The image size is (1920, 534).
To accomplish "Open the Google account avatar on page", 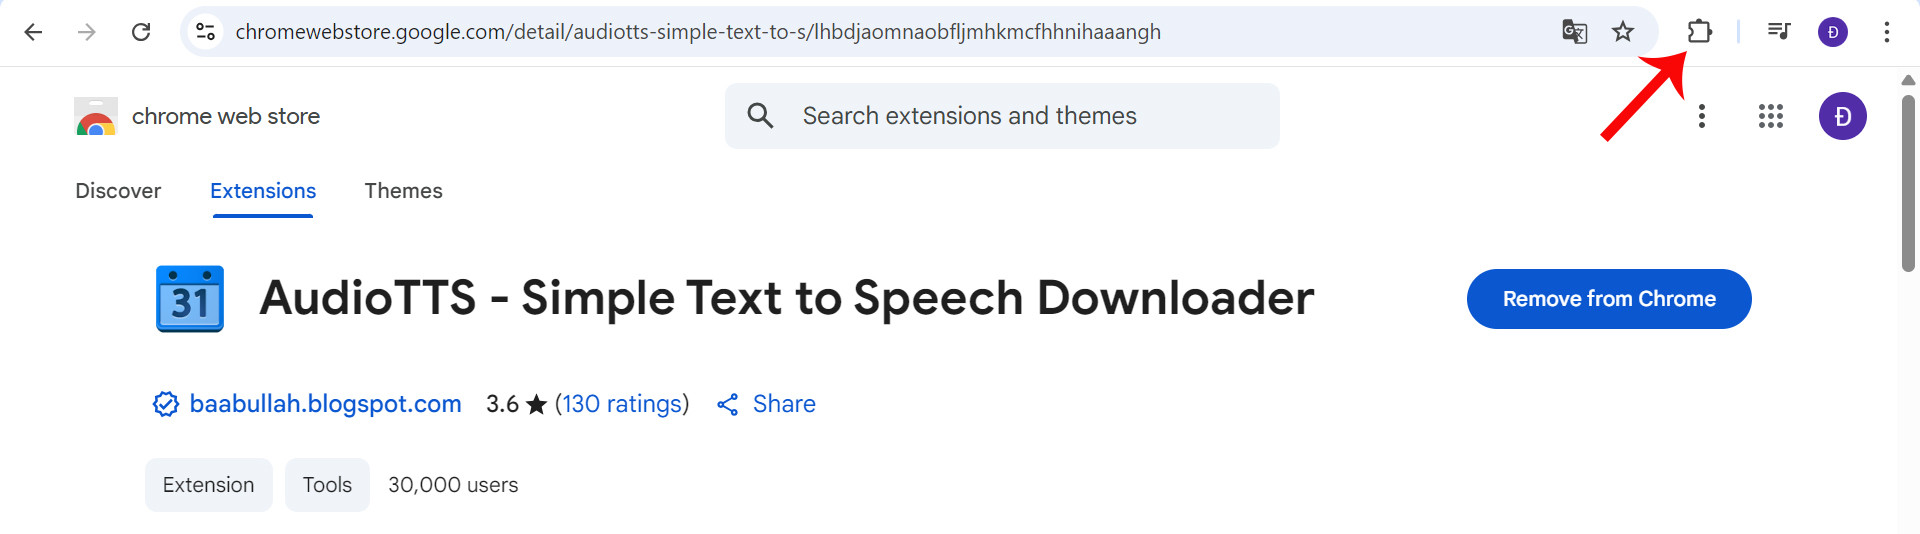I will click(x=1842, y=116).
